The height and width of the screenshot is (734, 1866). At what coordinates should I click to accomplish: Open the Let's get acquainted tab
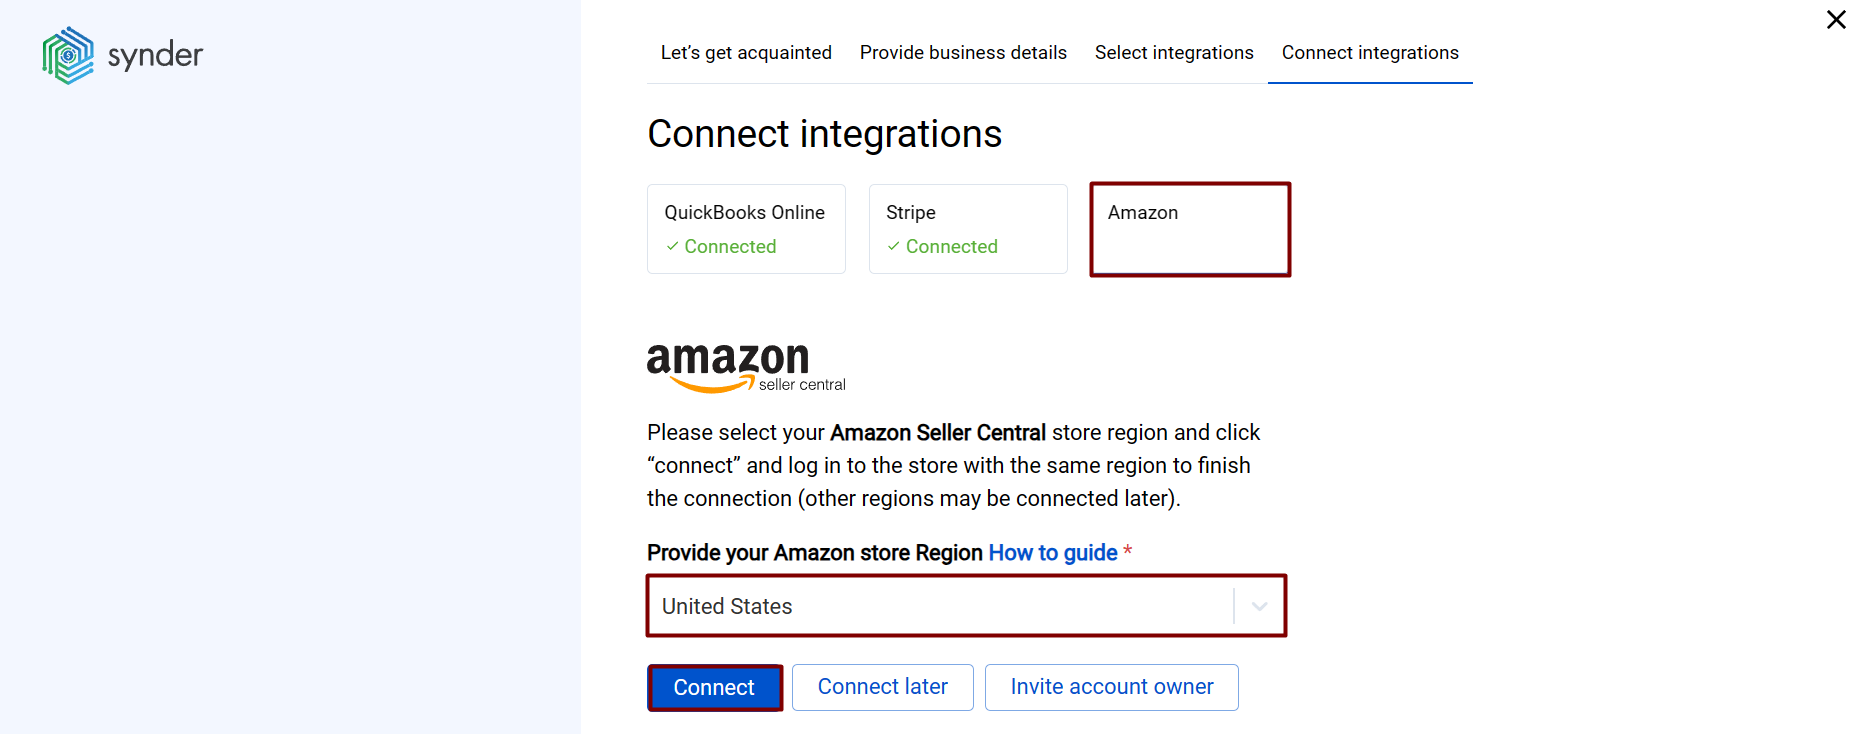click(746, 52)
